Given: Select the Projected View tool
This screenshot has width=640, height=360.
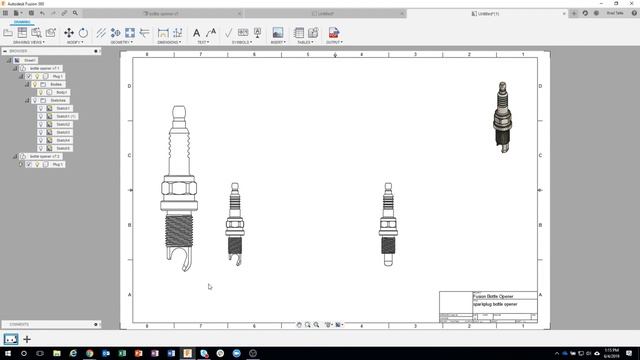Looking at the screenshot, I should point(22,33).
